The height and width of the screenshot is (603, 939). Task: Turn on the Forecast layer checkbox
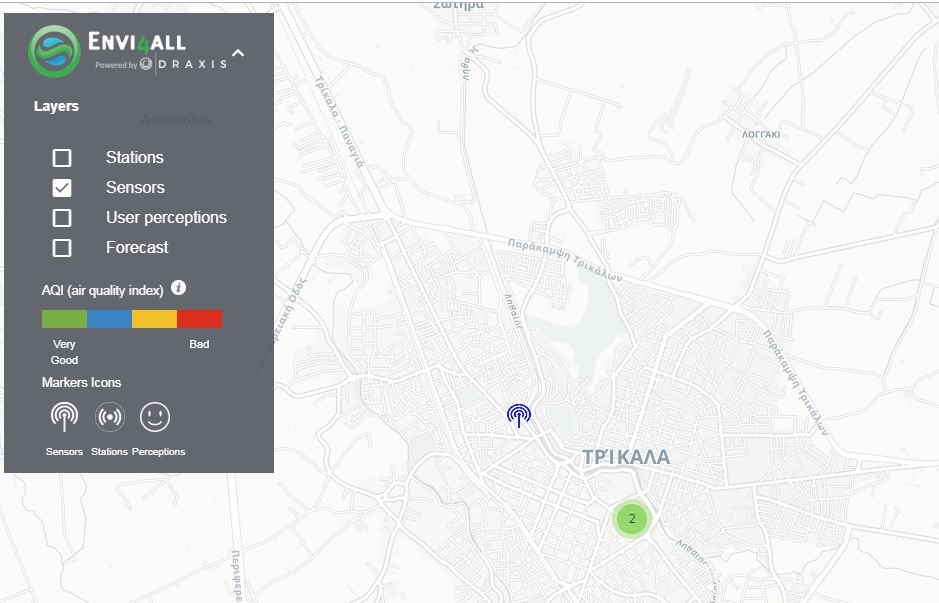click(62, 248)
